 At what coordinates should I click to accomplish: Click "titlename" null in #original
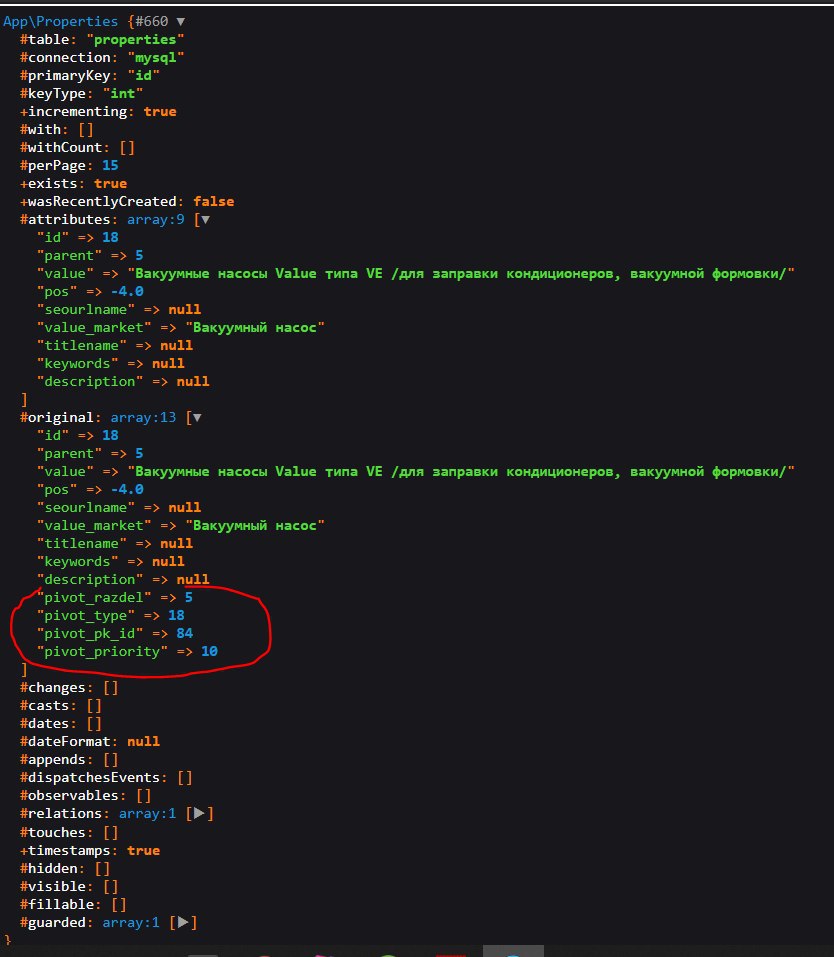click(x=176, y=544)
